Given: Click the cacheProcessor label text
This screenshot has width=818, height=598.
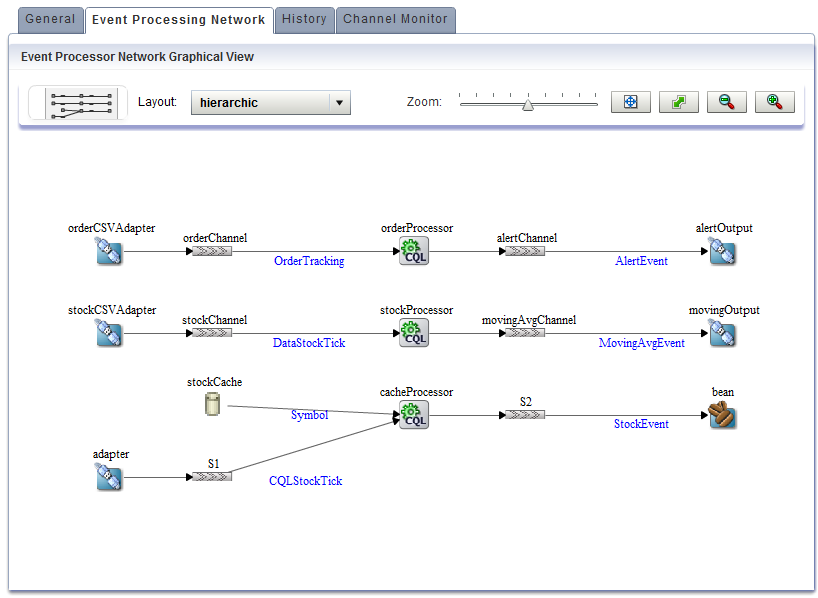Looking at the screenshot, I should 416,392.
